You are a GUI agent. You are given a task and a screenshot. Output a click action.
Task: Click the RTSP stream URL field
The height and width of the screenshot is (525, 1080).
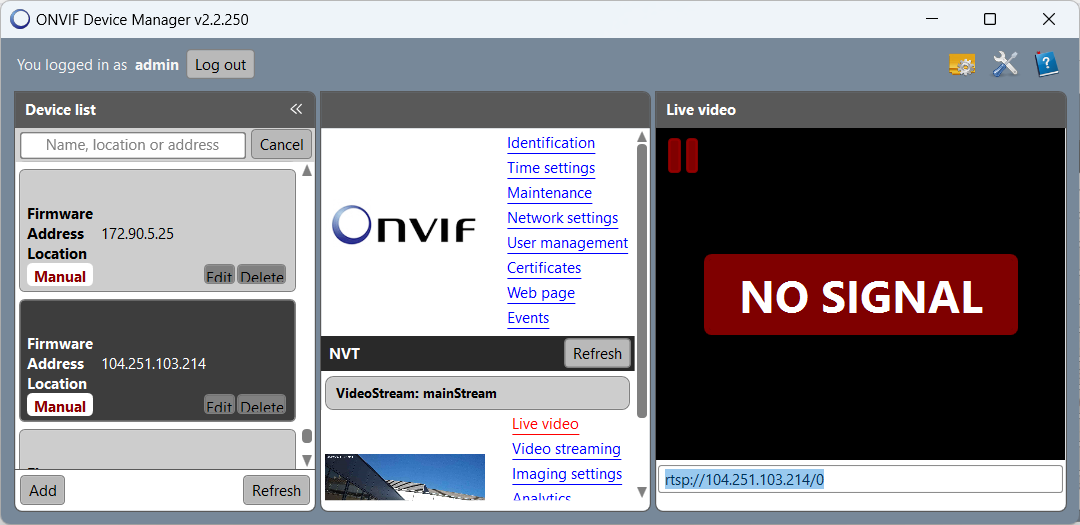click(x=859, y=479)
